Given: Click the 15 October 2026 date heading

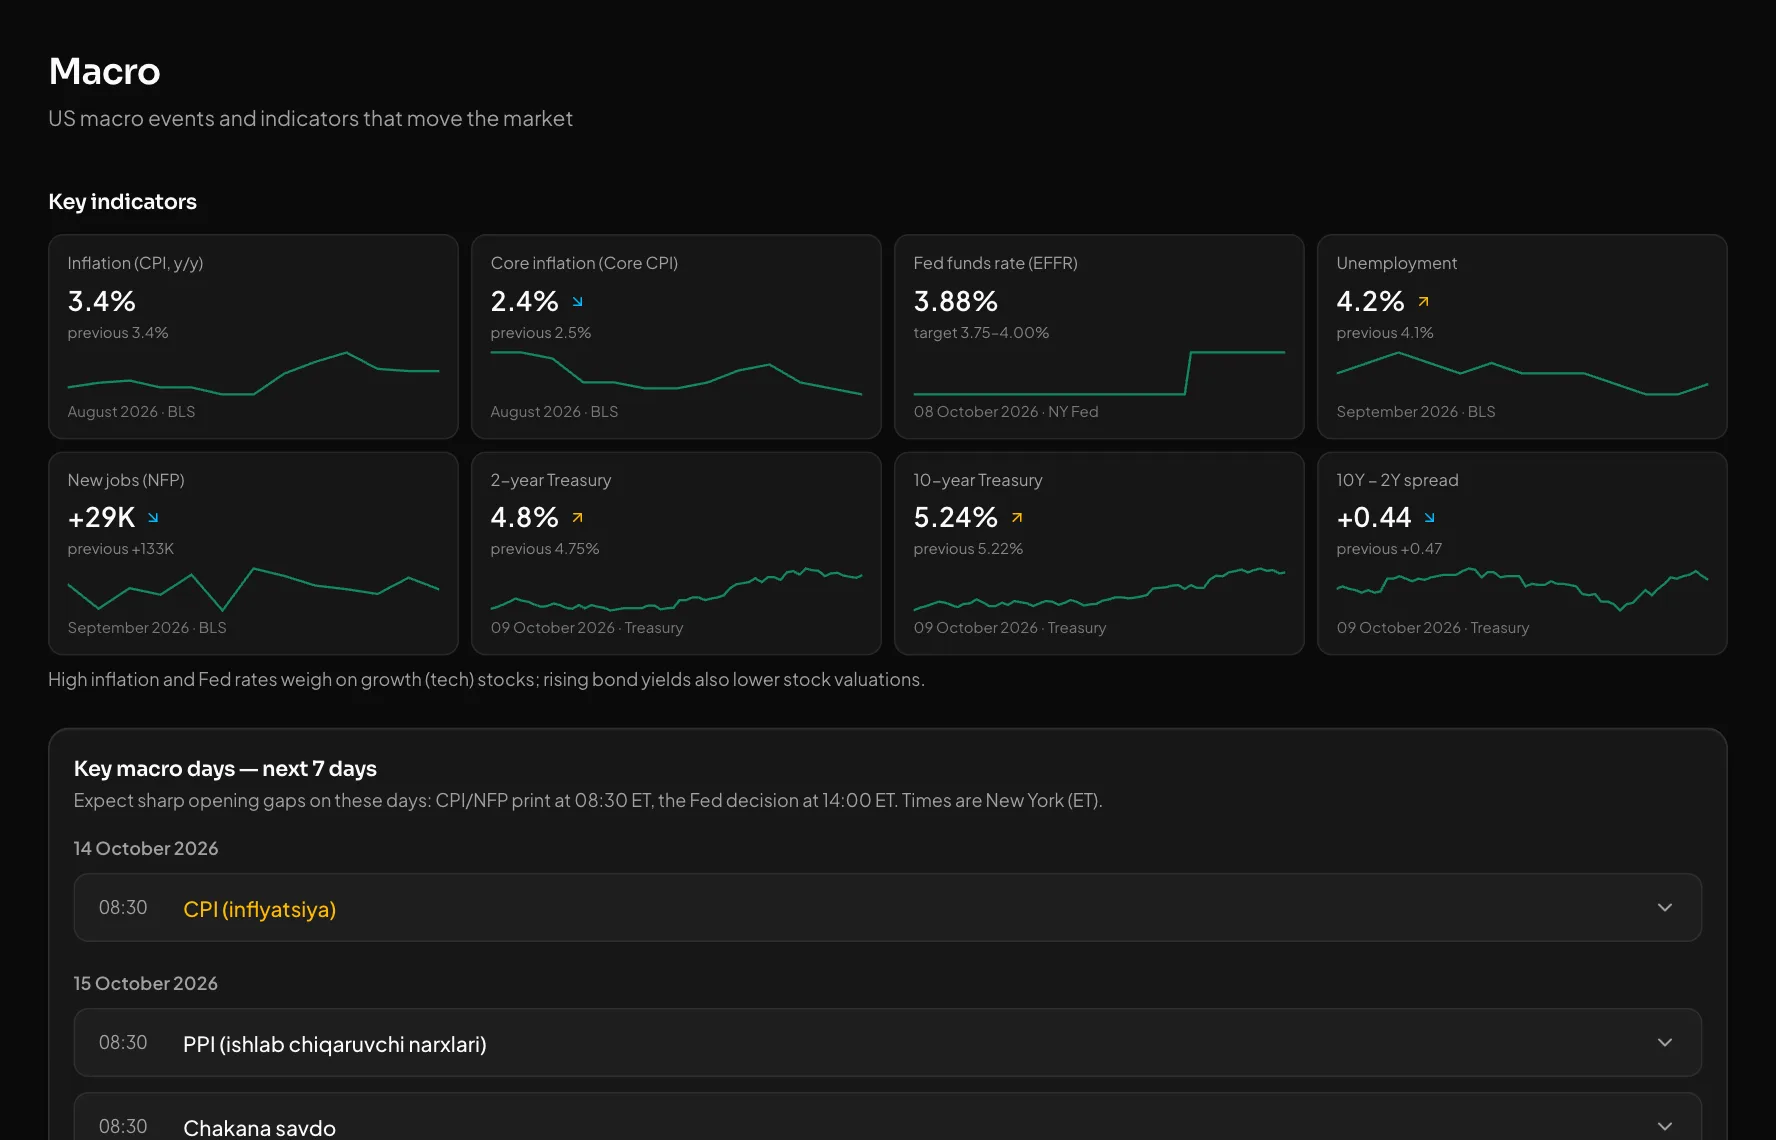Looking at the screenshot, I should tap(145, 983).
